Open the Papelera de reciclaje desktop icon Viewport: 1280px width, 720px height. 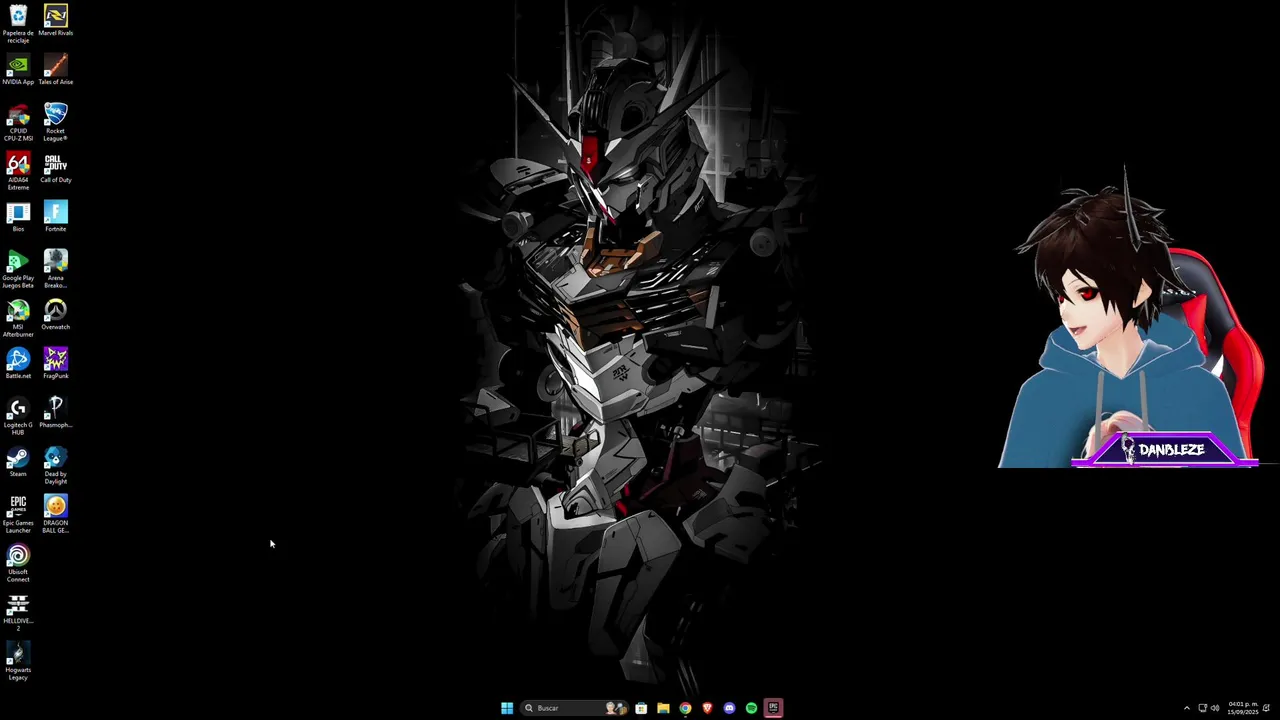point(18,24)
